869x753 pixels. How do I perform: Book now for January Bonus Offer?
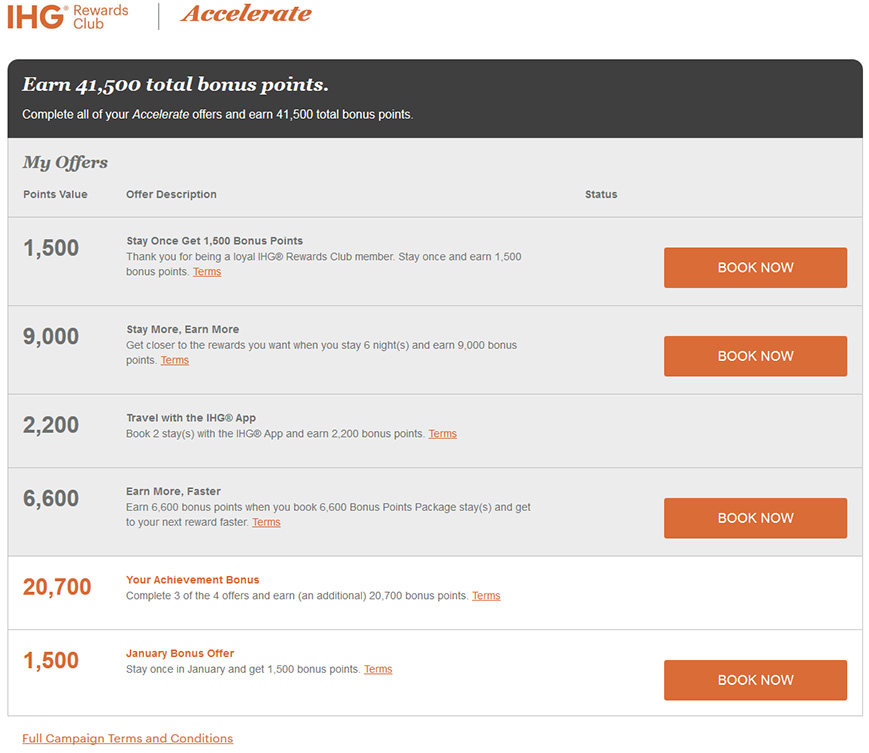[x=755, y=680]
